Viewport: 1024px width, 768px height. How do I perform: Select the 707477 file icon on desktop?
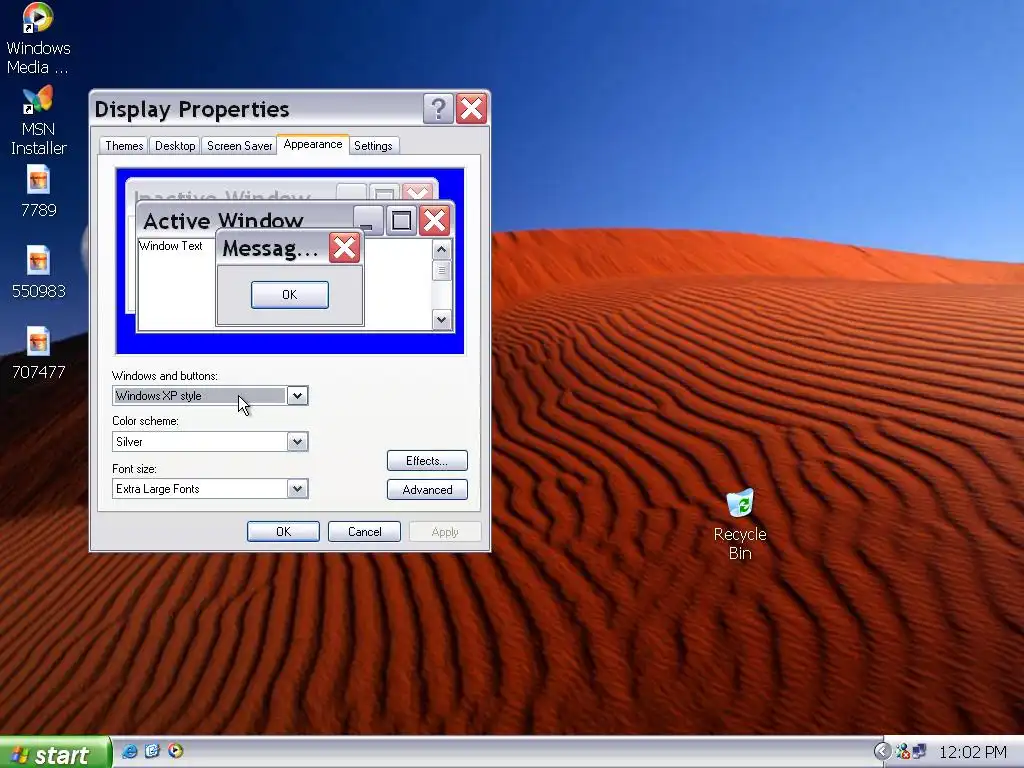(38, 353)
